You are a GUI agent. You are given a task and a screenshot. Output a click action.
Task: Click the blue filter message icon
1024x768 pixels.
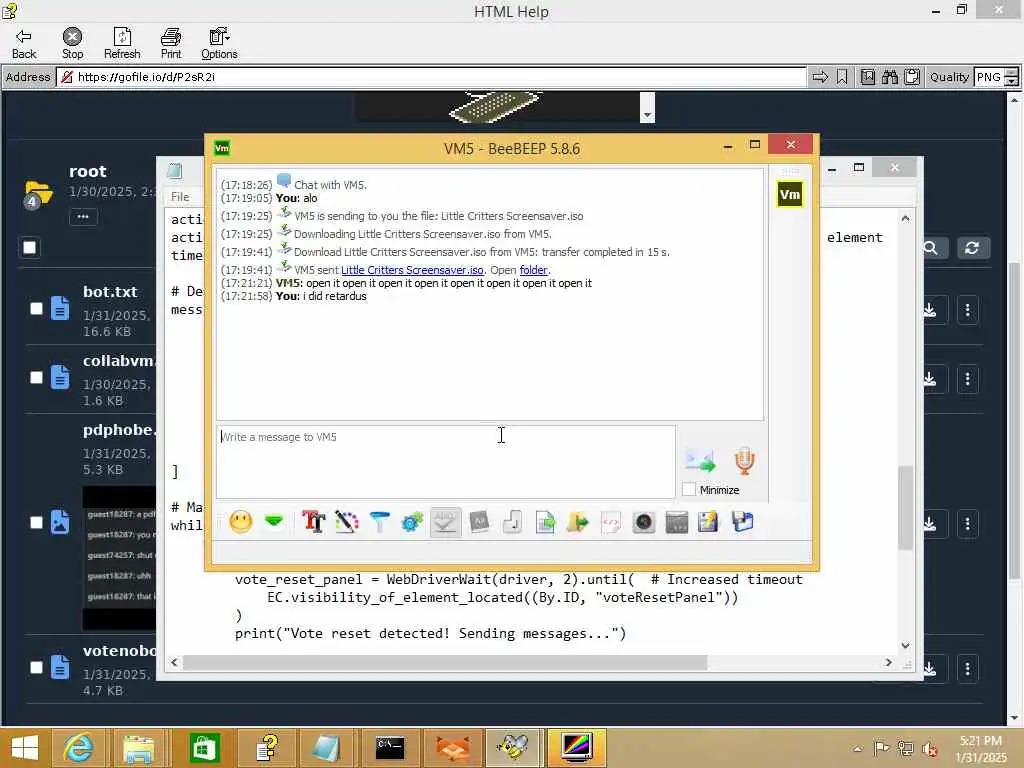[379, 522]
